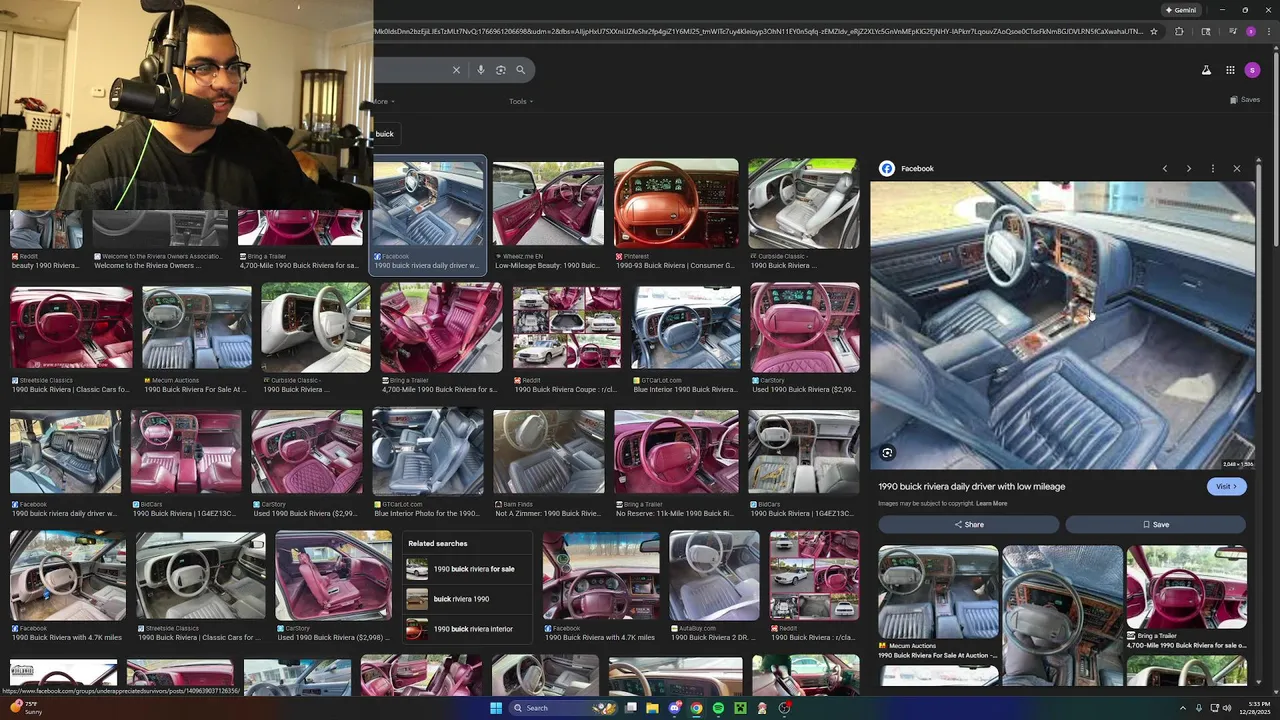The height and width of the screenshot is (720, 1280).
Task: Open the Gemini button in Chrome
Action: (1181, 10)
